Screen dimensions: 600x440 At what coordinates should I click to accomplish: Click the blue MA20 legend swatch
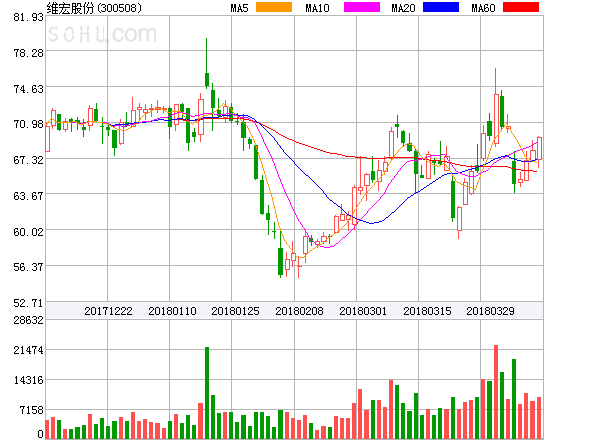point(441,7)
